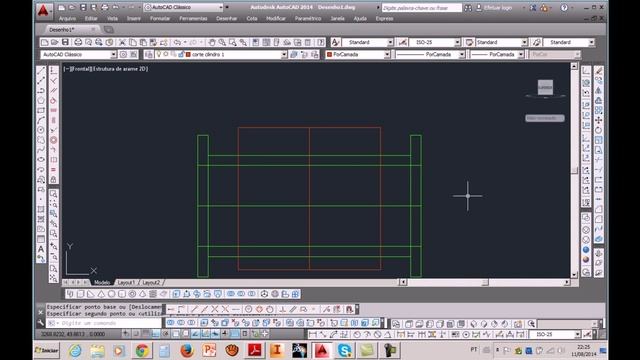Open the Dimension Style manager icon

(x=402, y=42)
